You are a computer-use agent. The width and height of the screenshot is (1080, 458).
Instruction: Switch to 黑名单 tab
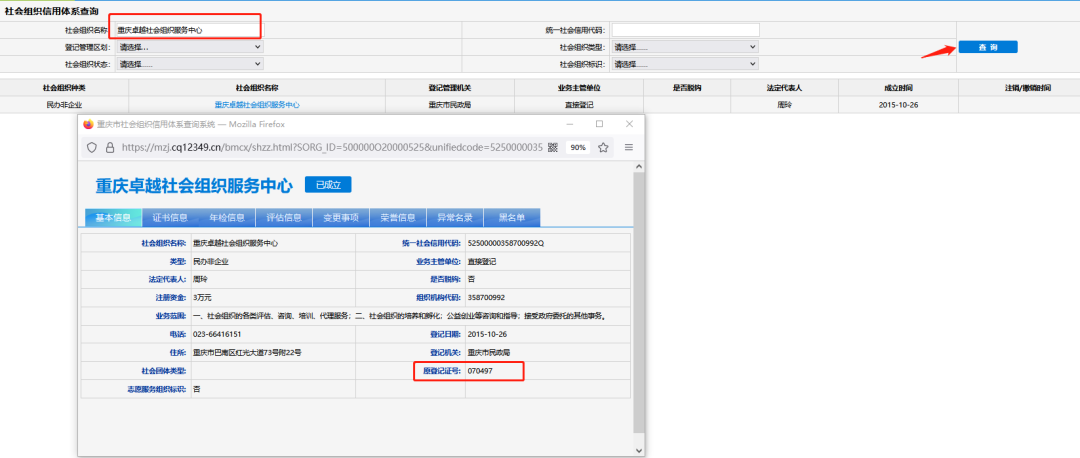pyautogui.click(x=512, y=217)
